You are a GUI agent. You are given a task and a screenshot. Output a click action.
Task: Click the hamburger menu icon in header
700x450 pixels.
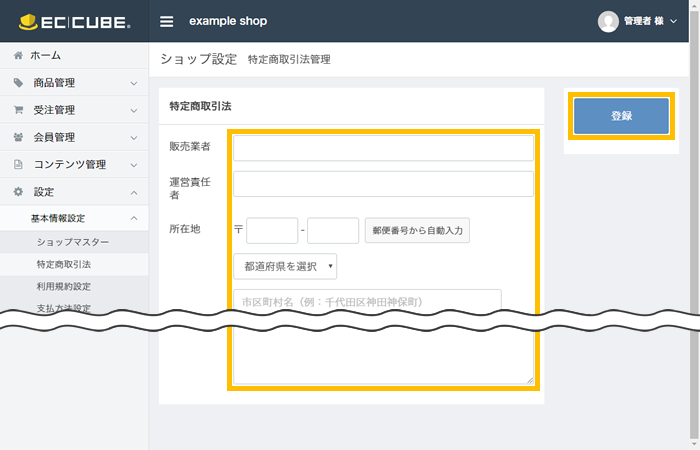[166, 21]
